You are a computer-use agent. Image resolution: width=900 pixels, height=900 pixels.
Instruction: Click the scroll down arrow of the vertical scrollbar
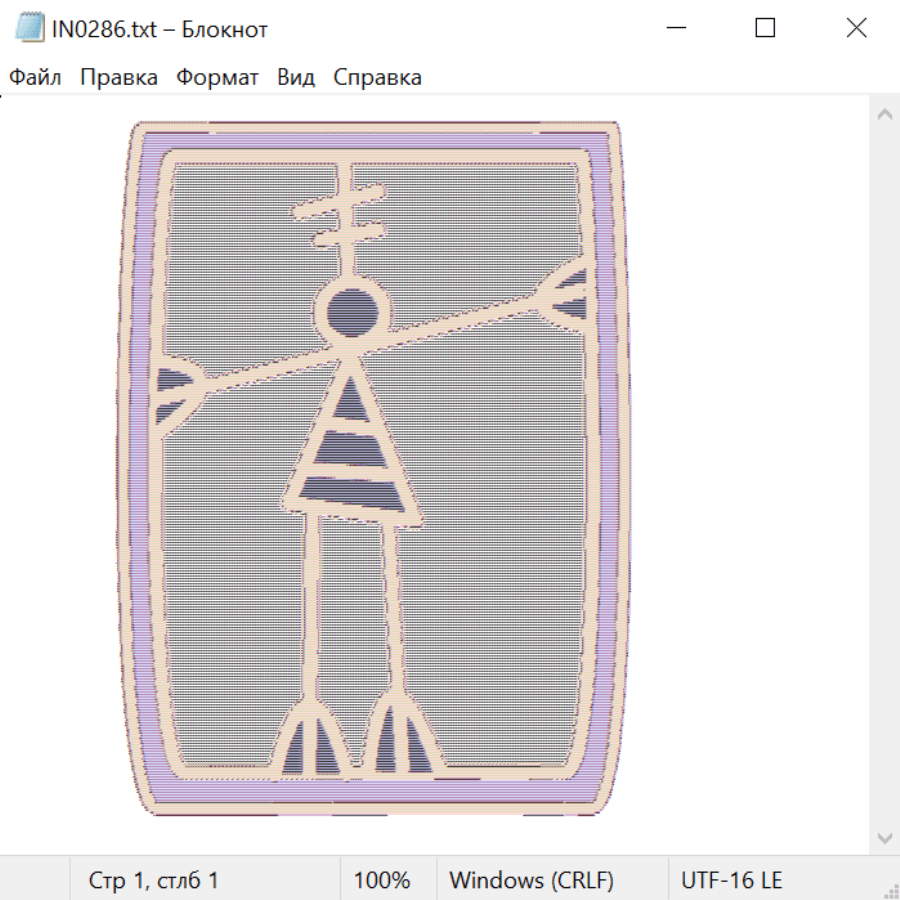tap(885, 837)
